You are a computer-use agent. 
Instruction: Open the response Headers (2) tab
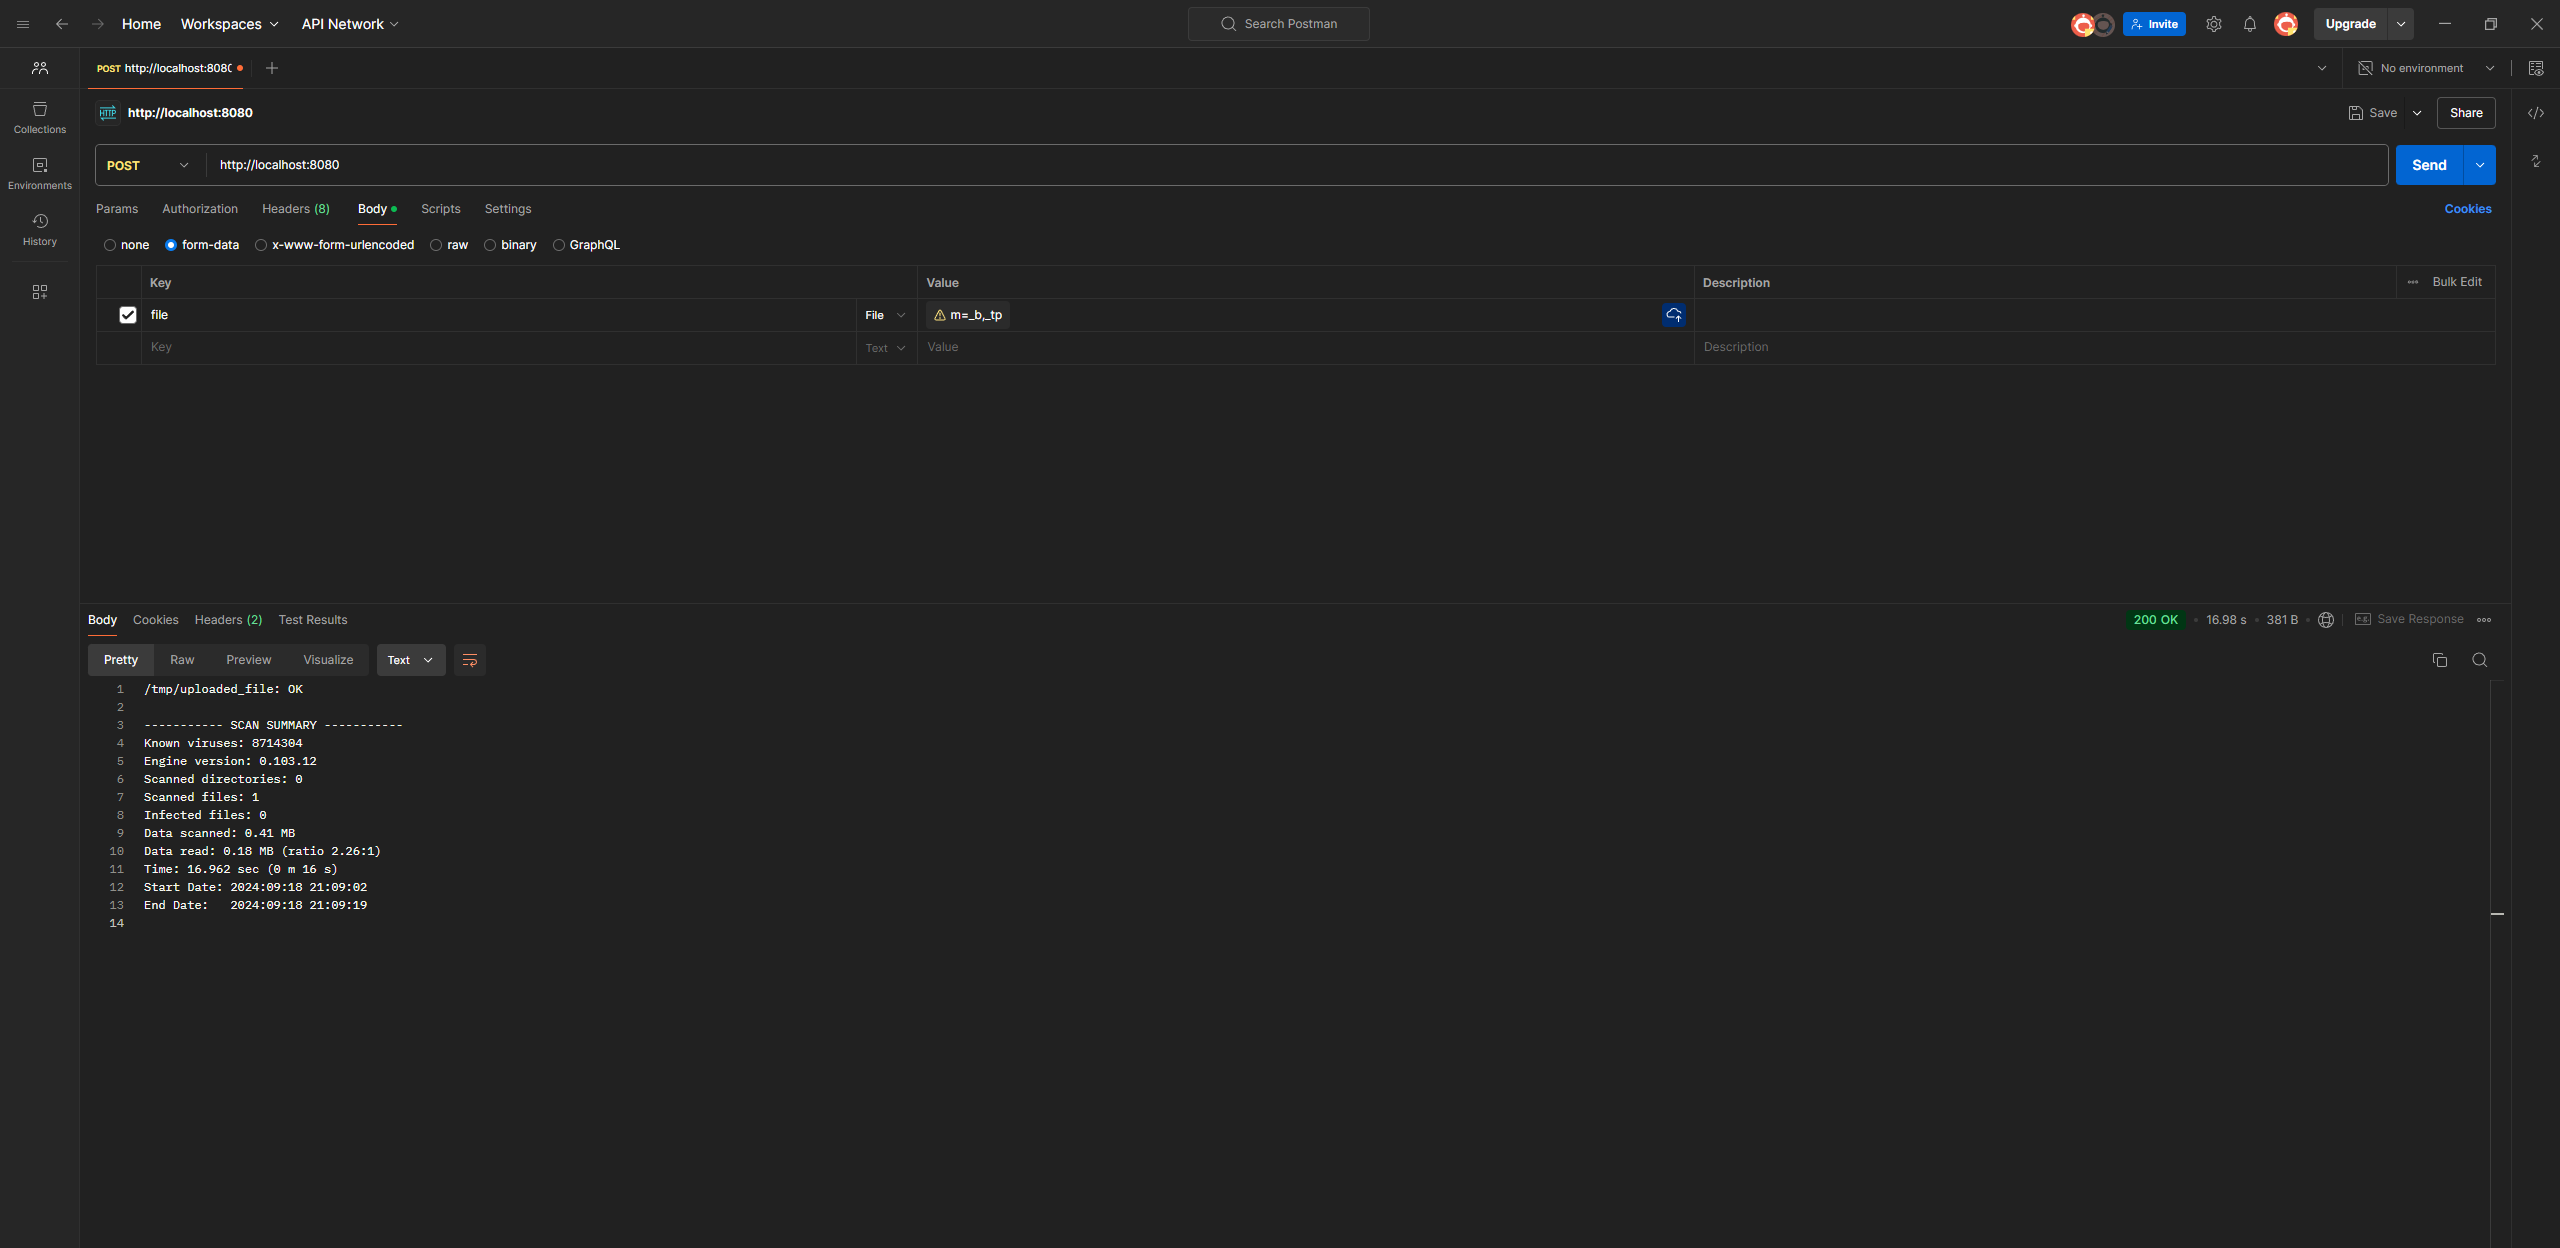point(228,620)
